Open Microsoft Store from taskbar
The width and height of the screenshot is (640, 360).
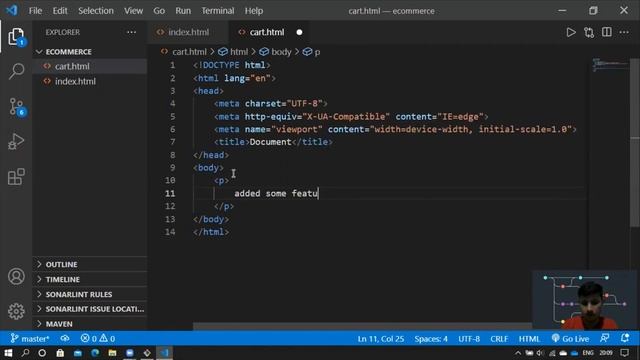pos(60,353)
